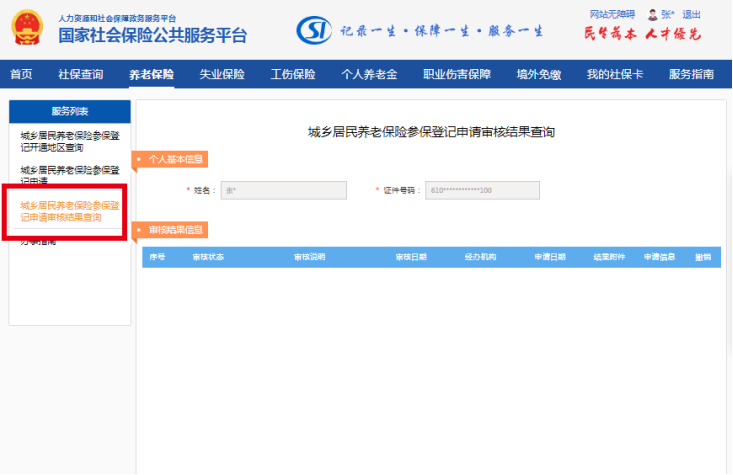Click the 姓名 name input field
733x475 pixels.
point(283,190)
